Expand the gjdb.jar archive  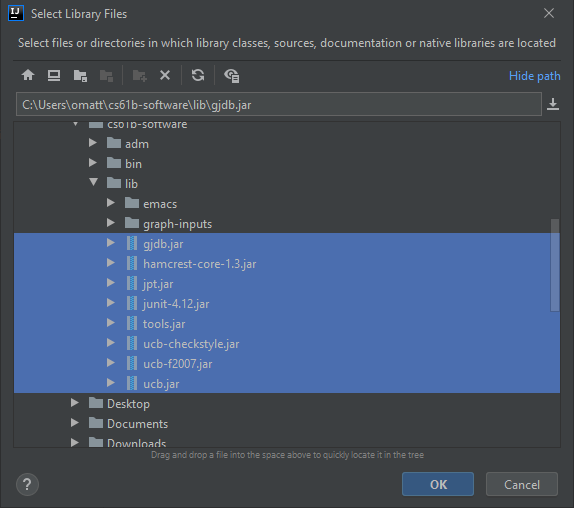pos(111,243)
